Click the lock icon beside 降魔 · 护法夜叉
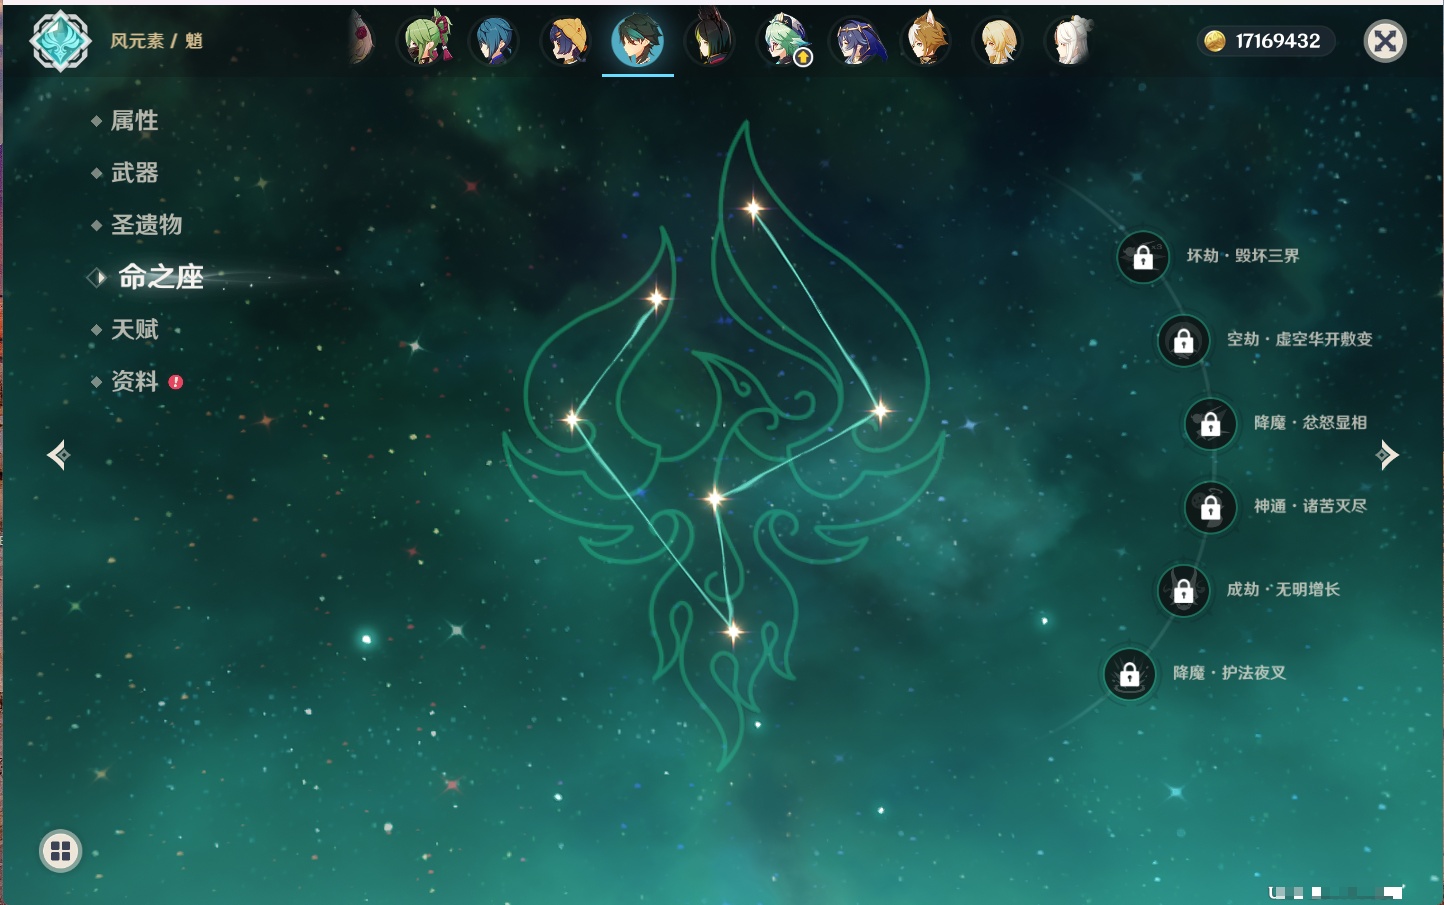Image resolution: width=1444 pixels, height=905 pixels. point(1129,674)
